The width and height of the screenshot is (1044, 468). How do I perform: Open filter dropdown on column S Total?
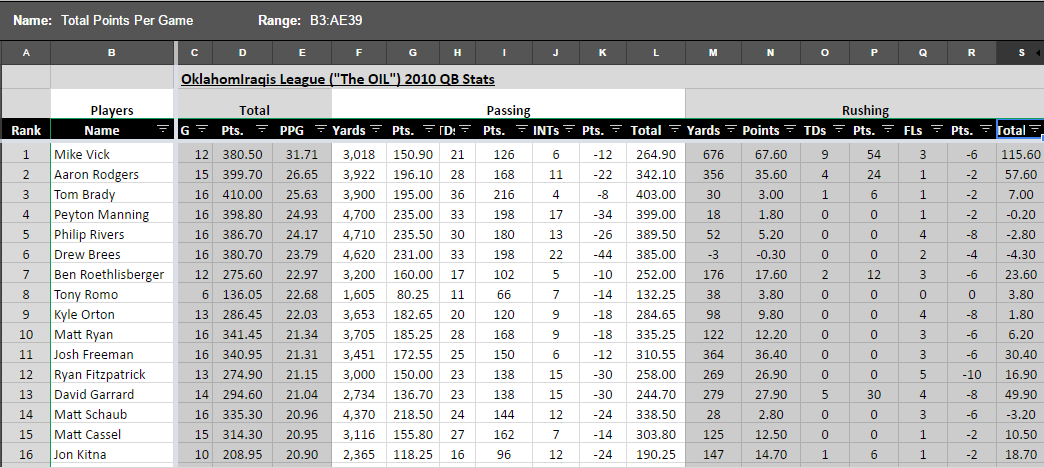[x=1034, y=130]
